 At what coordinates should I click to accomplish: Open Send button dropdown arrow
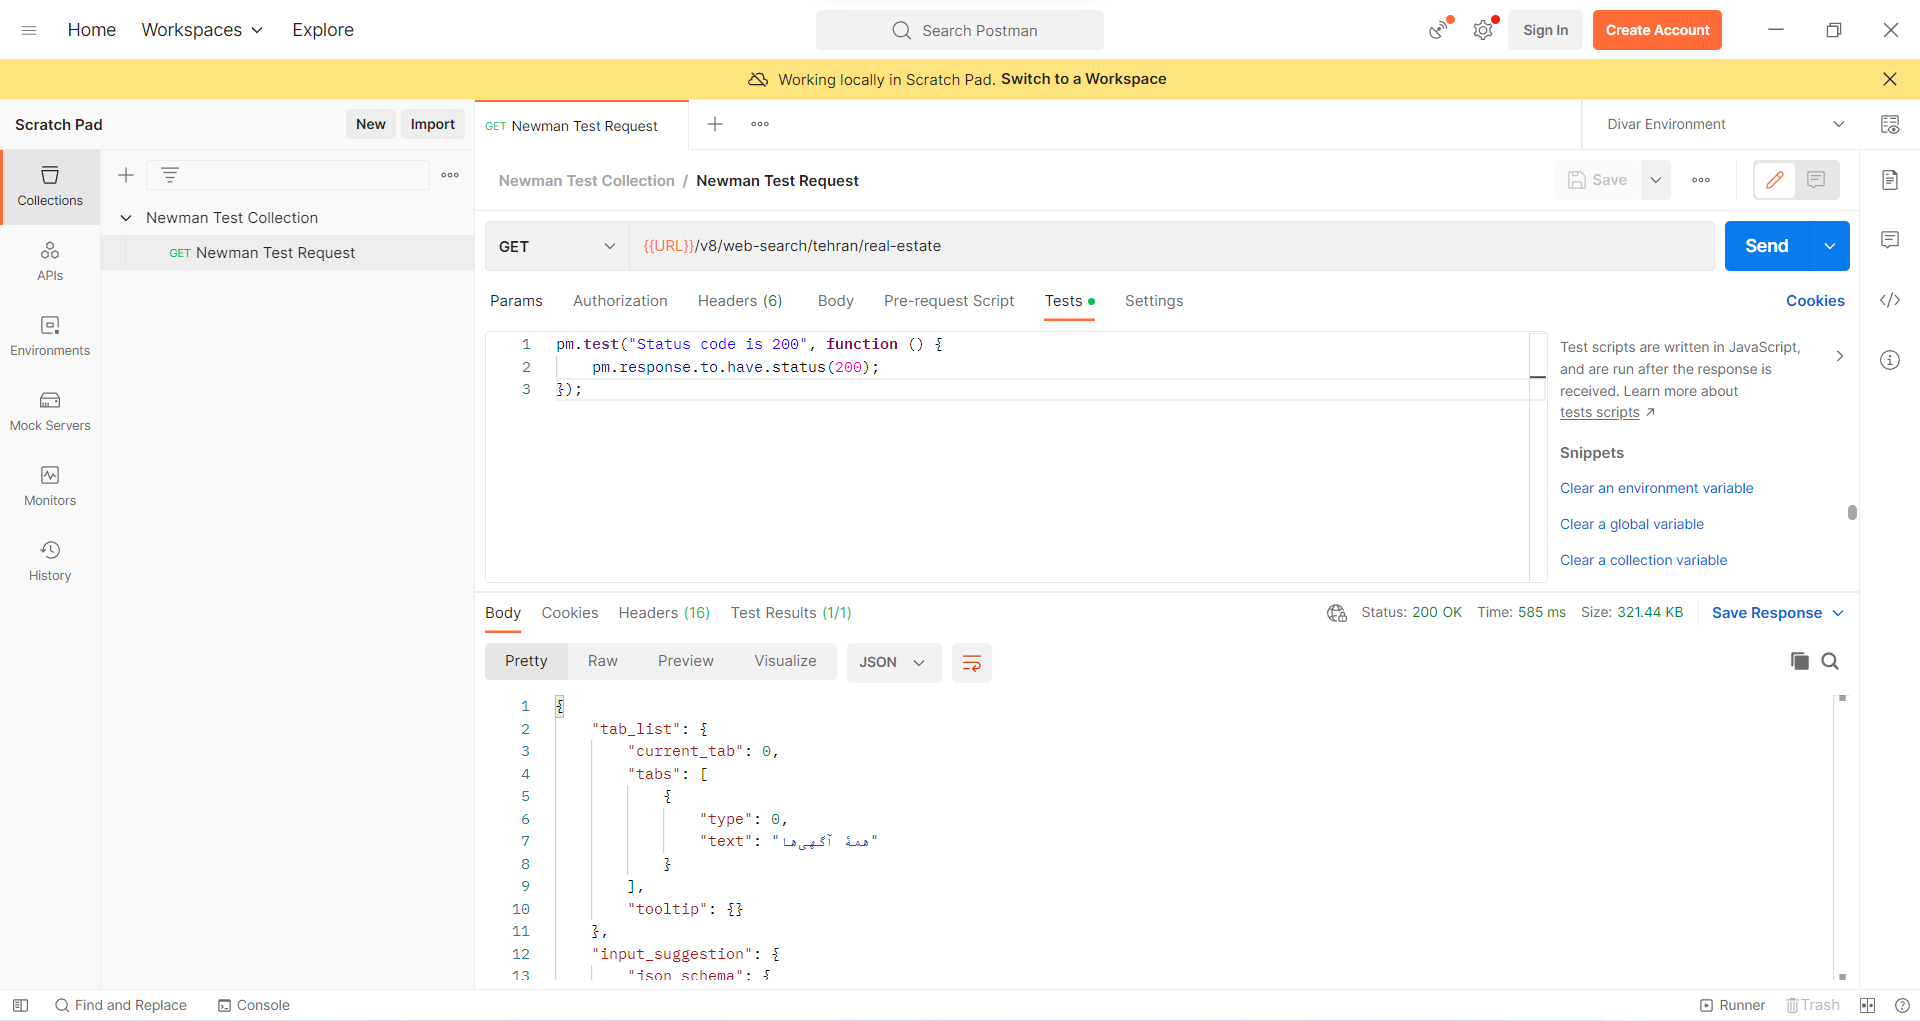(1829, 246)
